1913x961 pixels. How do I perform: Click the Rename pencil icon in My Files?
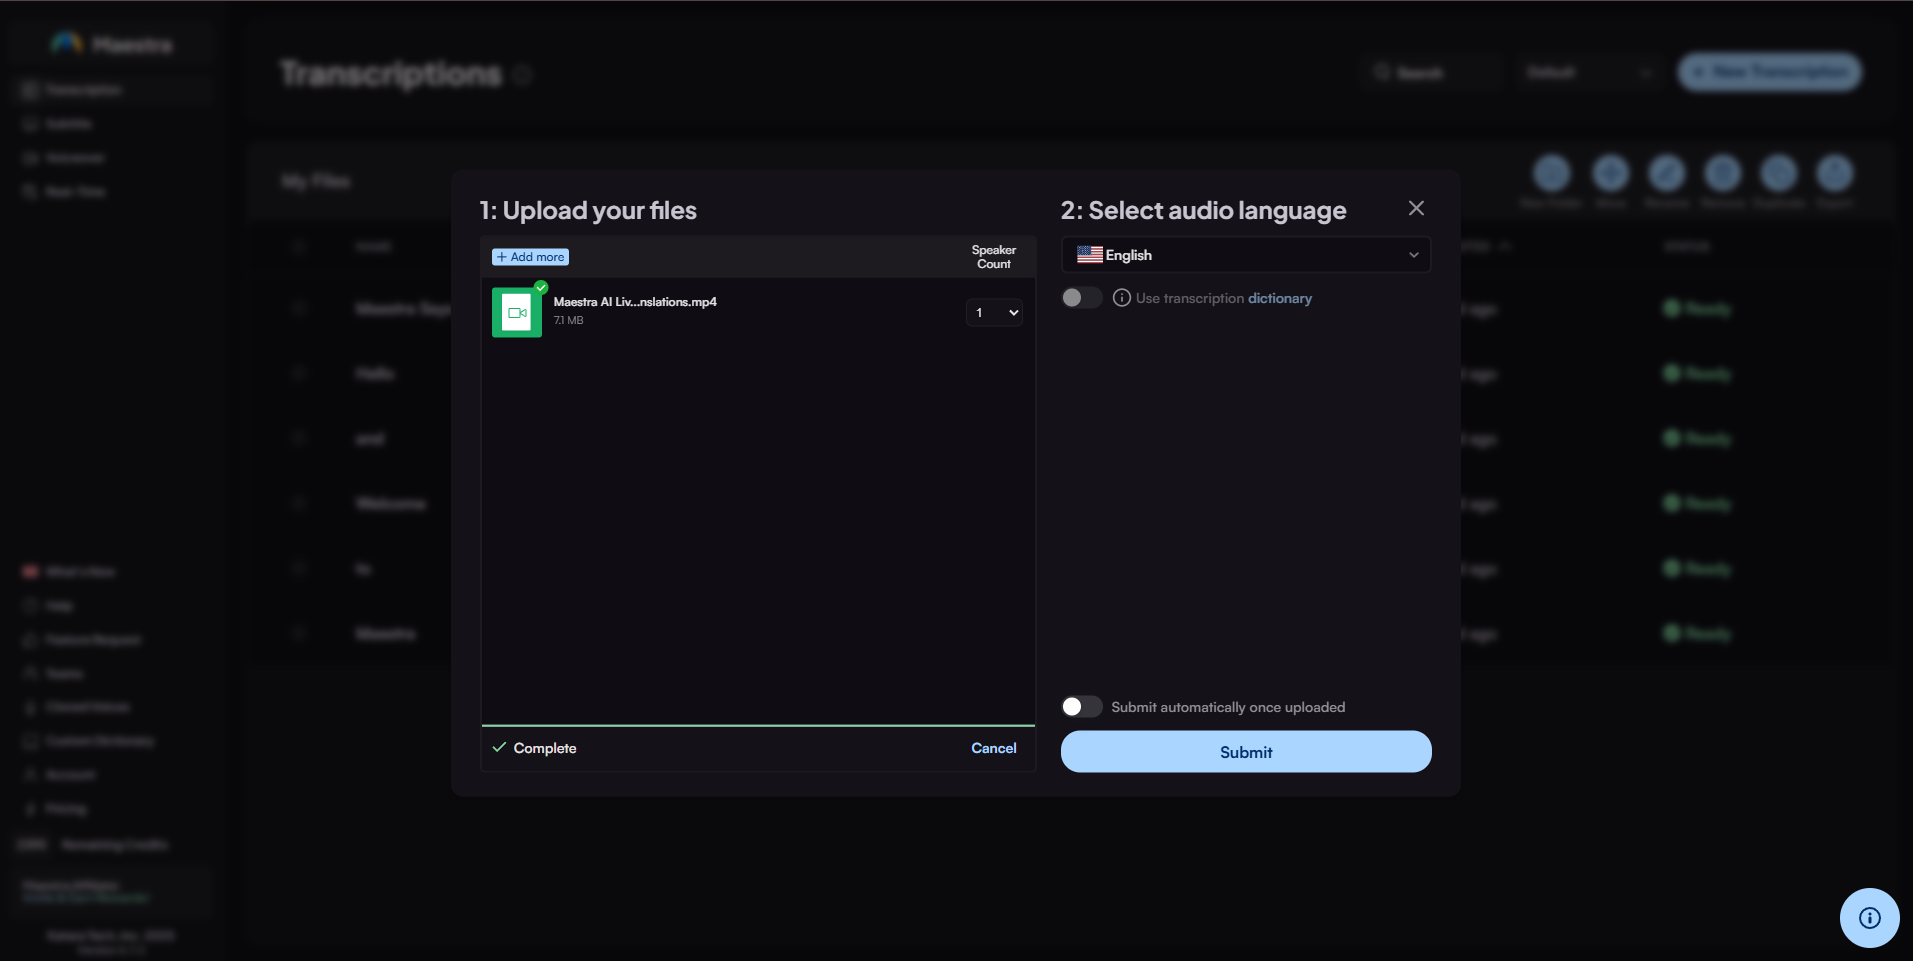click(x=1666, y=174)
